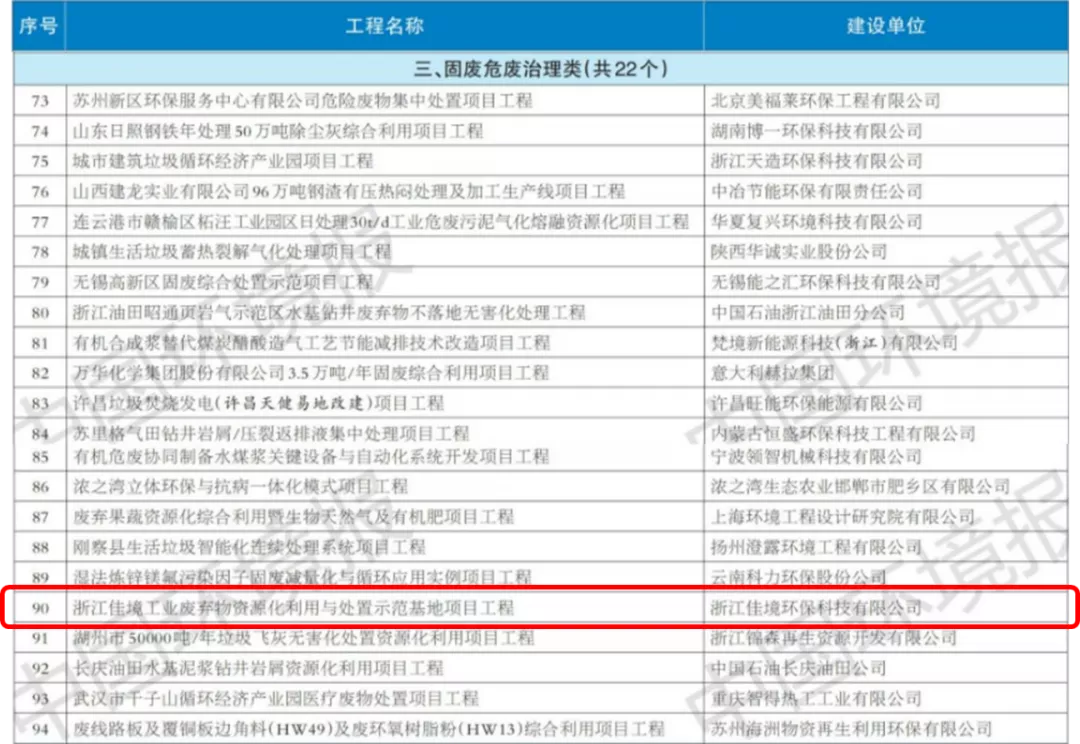Screen dimensions: 1080x744
Task: Click the 序号 column header
Action: [x=39, y=26]
